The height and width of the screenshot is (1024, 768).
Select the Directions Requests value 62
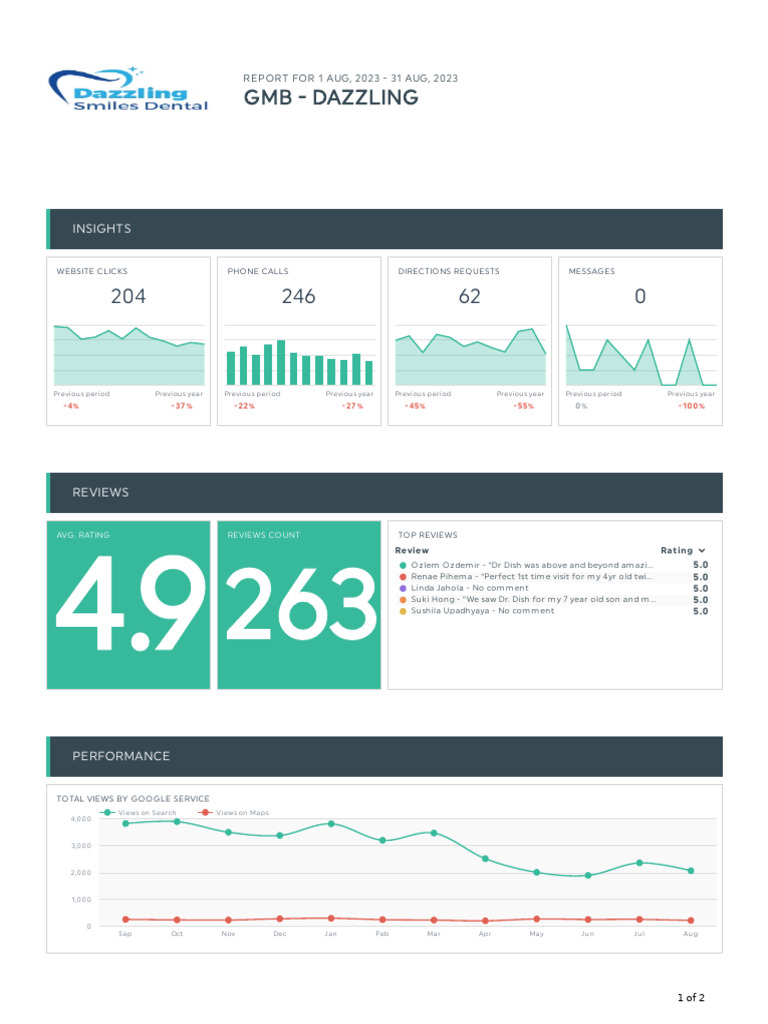pyautogui.click(x=470, y=296)
